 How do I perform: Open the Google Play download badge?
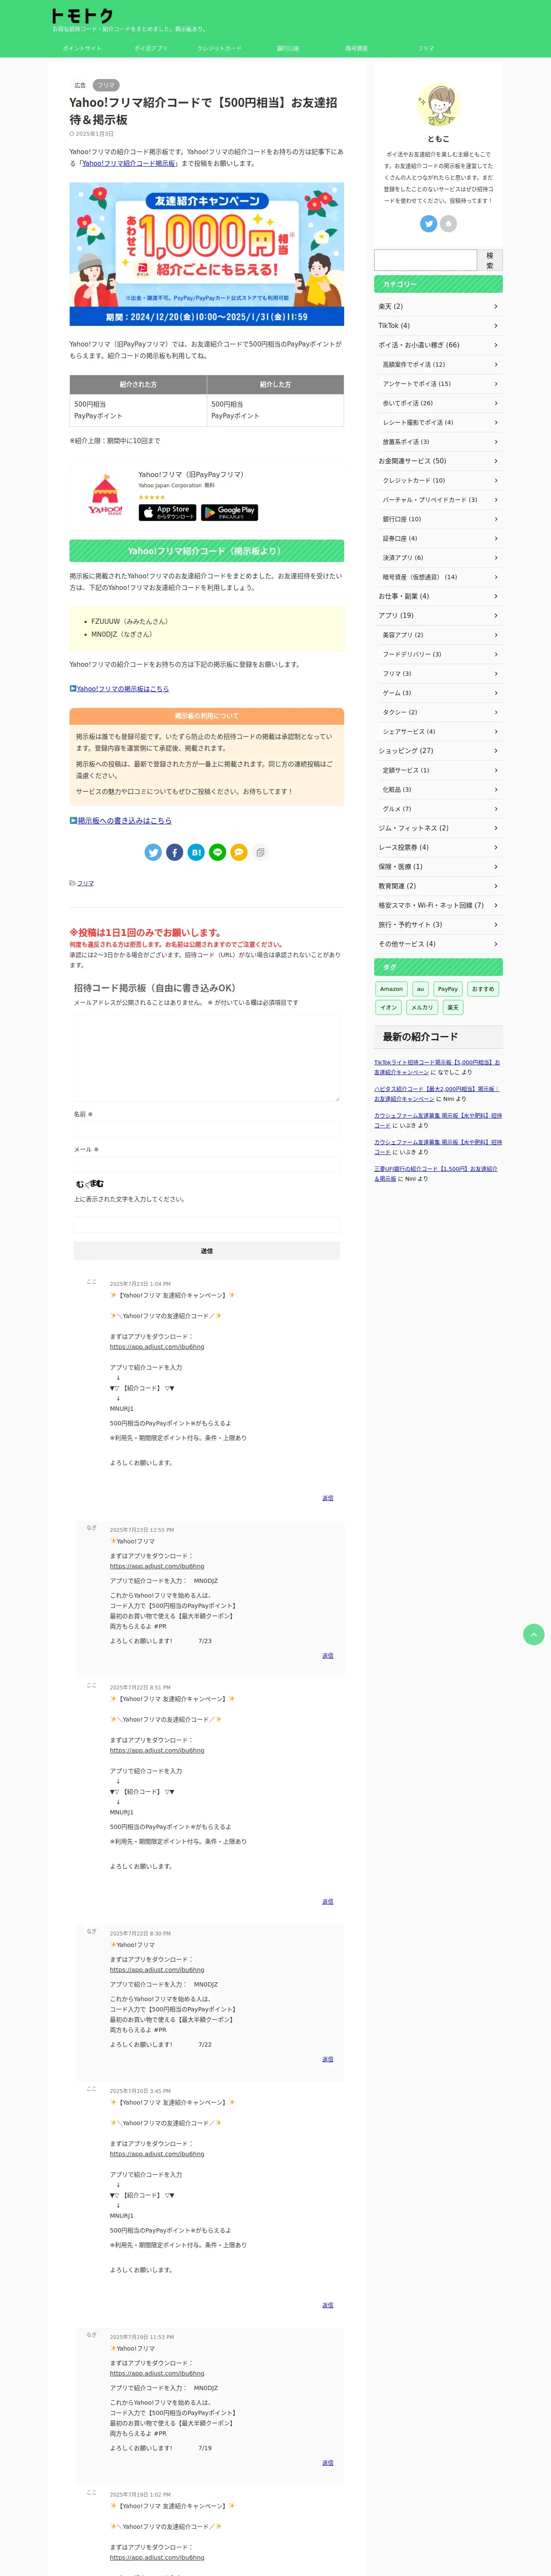(229, 512)
